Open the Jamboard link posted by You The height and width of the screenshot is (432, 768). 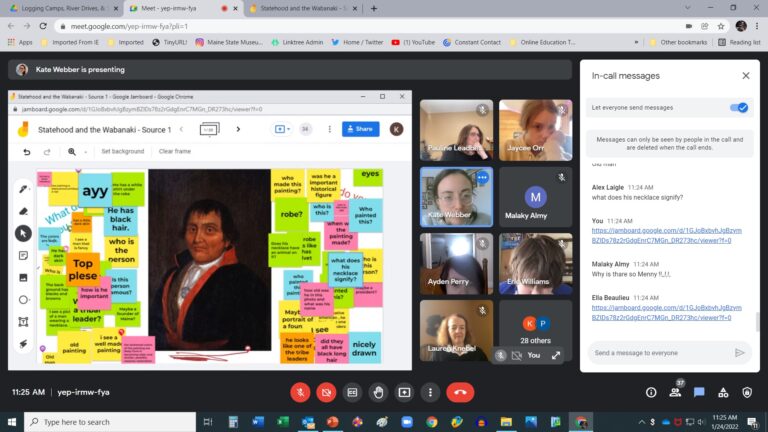666,236
